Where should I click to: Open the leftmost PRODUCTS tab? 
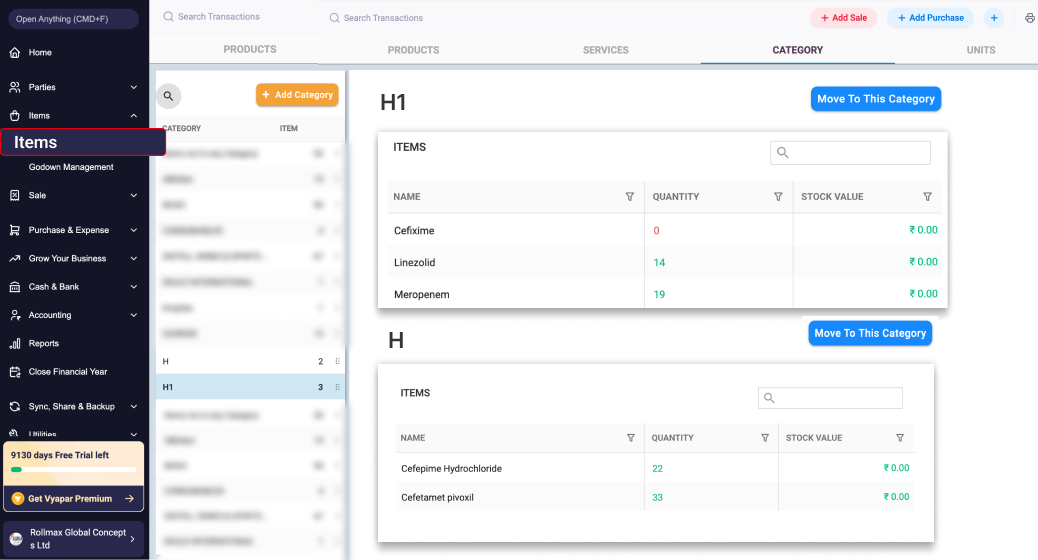250,50
